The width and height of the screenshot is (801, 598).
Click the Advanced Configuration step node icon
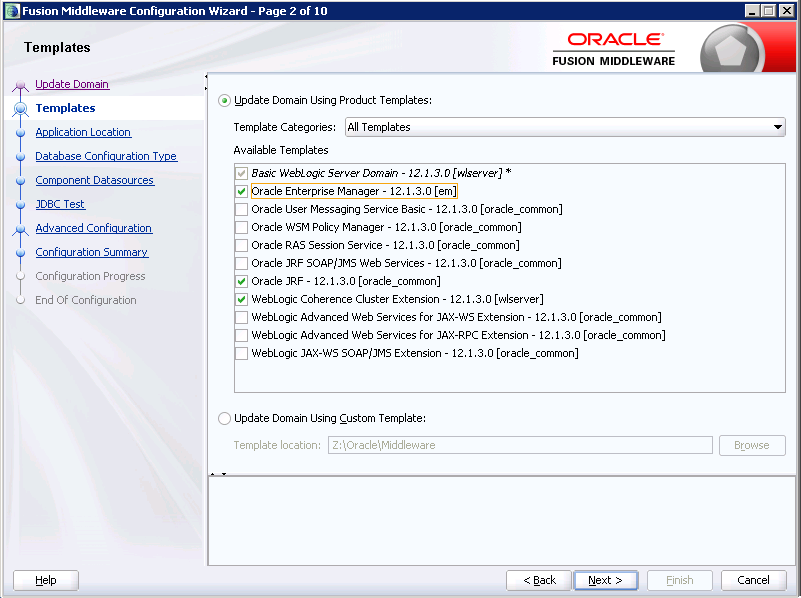[x=20, y=229]
